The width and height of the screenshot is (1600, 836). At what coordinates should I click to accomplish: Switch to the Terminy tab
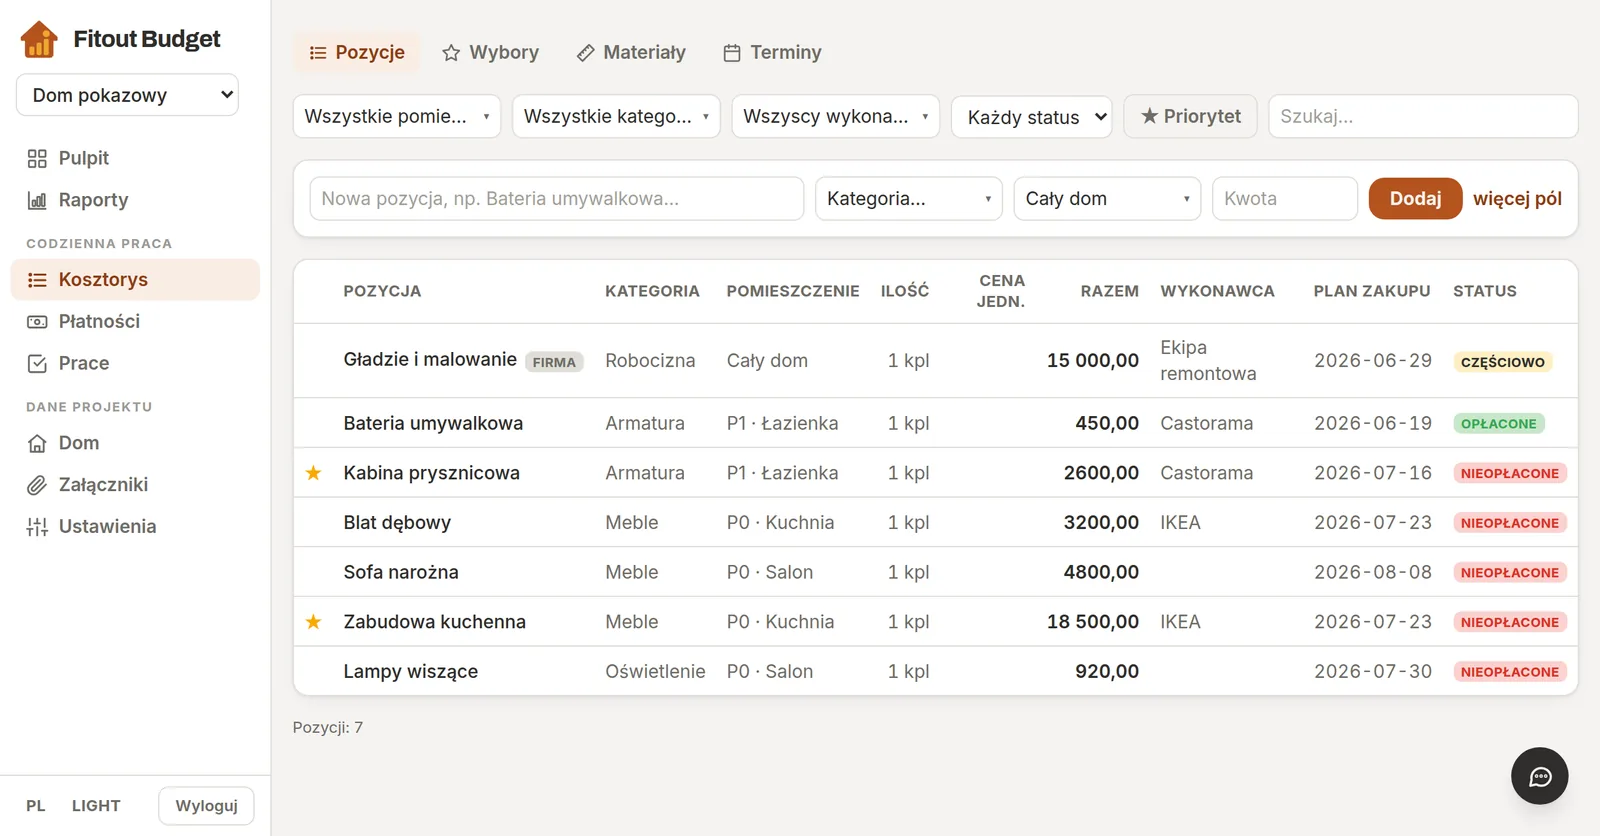coord(772,52)
